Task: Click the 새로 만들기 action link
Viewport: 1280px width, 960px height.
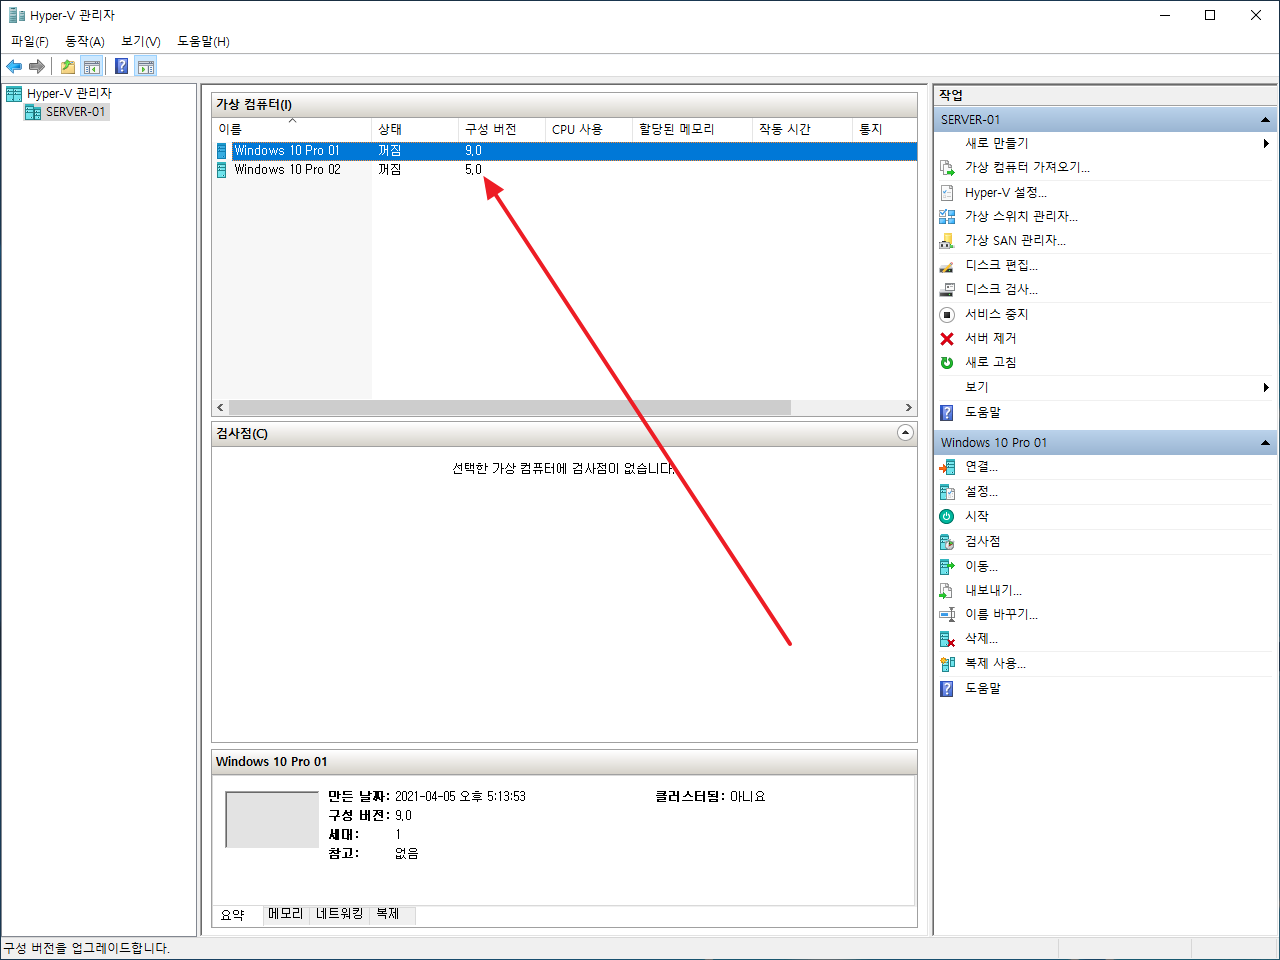Action: (x=996, y=144)
